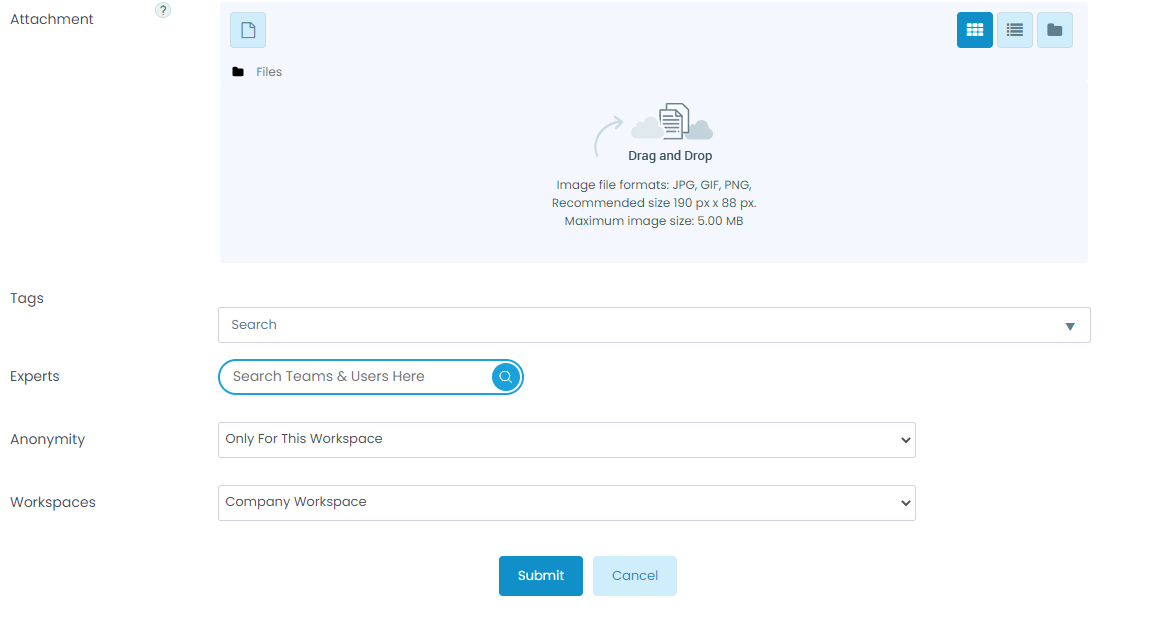Click the Experts field label
1162x622 pixels.
tap(35, 377)
